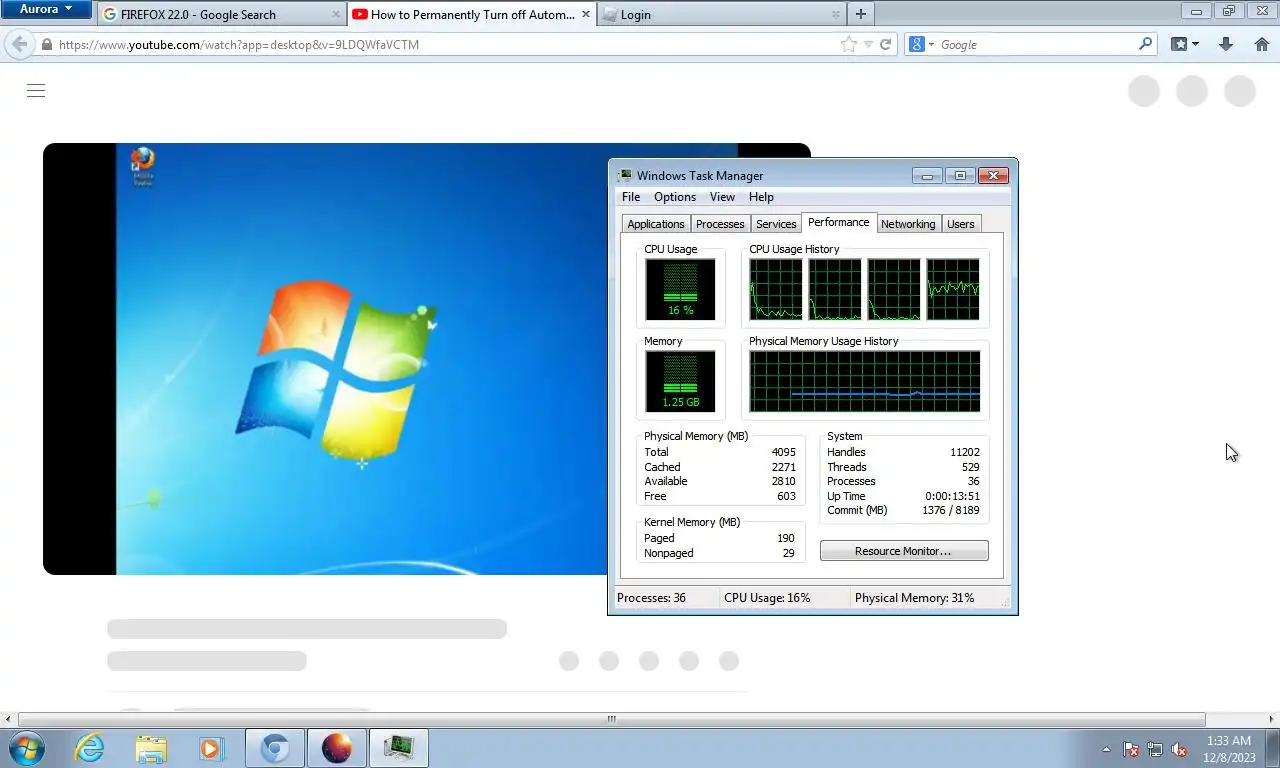The width and height of the screenshot is (1280, 768).
Task: Click the Action Center flag tray icon
Action: (x=1131, y=749)
